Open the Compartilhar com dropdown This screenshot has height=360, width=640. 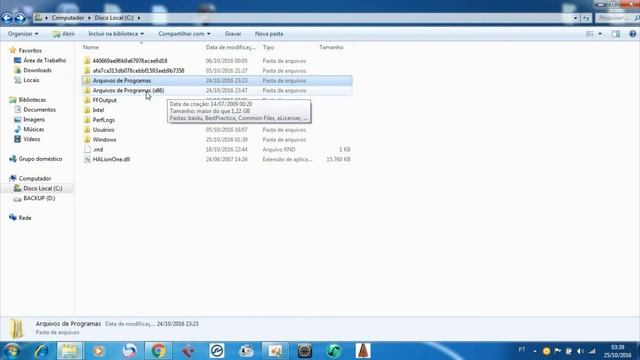tap(184, 34)
